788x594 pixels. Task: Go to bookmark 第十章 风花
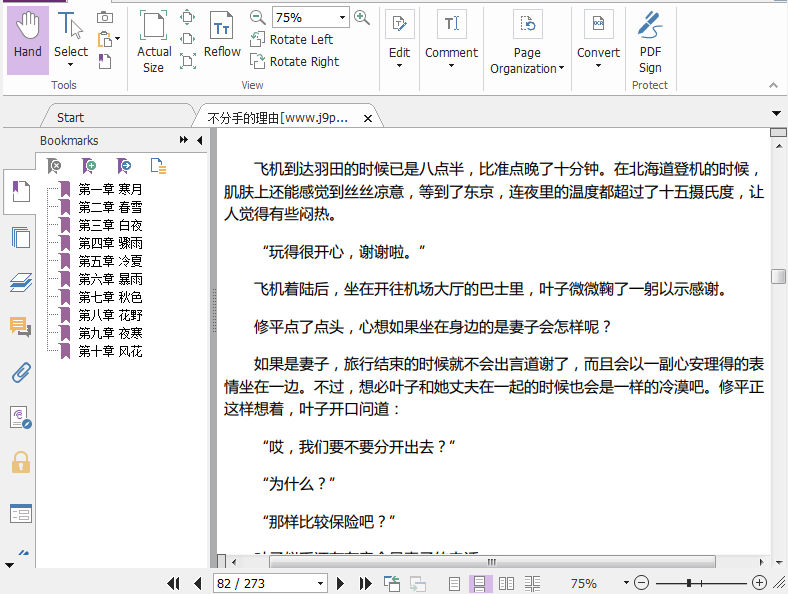(110, 351)
